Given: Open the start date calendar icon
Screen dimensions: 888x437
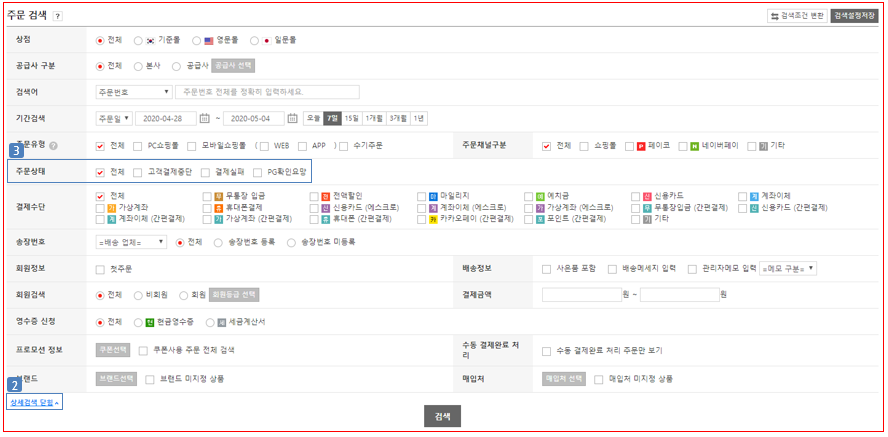Looking at the screenshot, I should click(220, 118).
